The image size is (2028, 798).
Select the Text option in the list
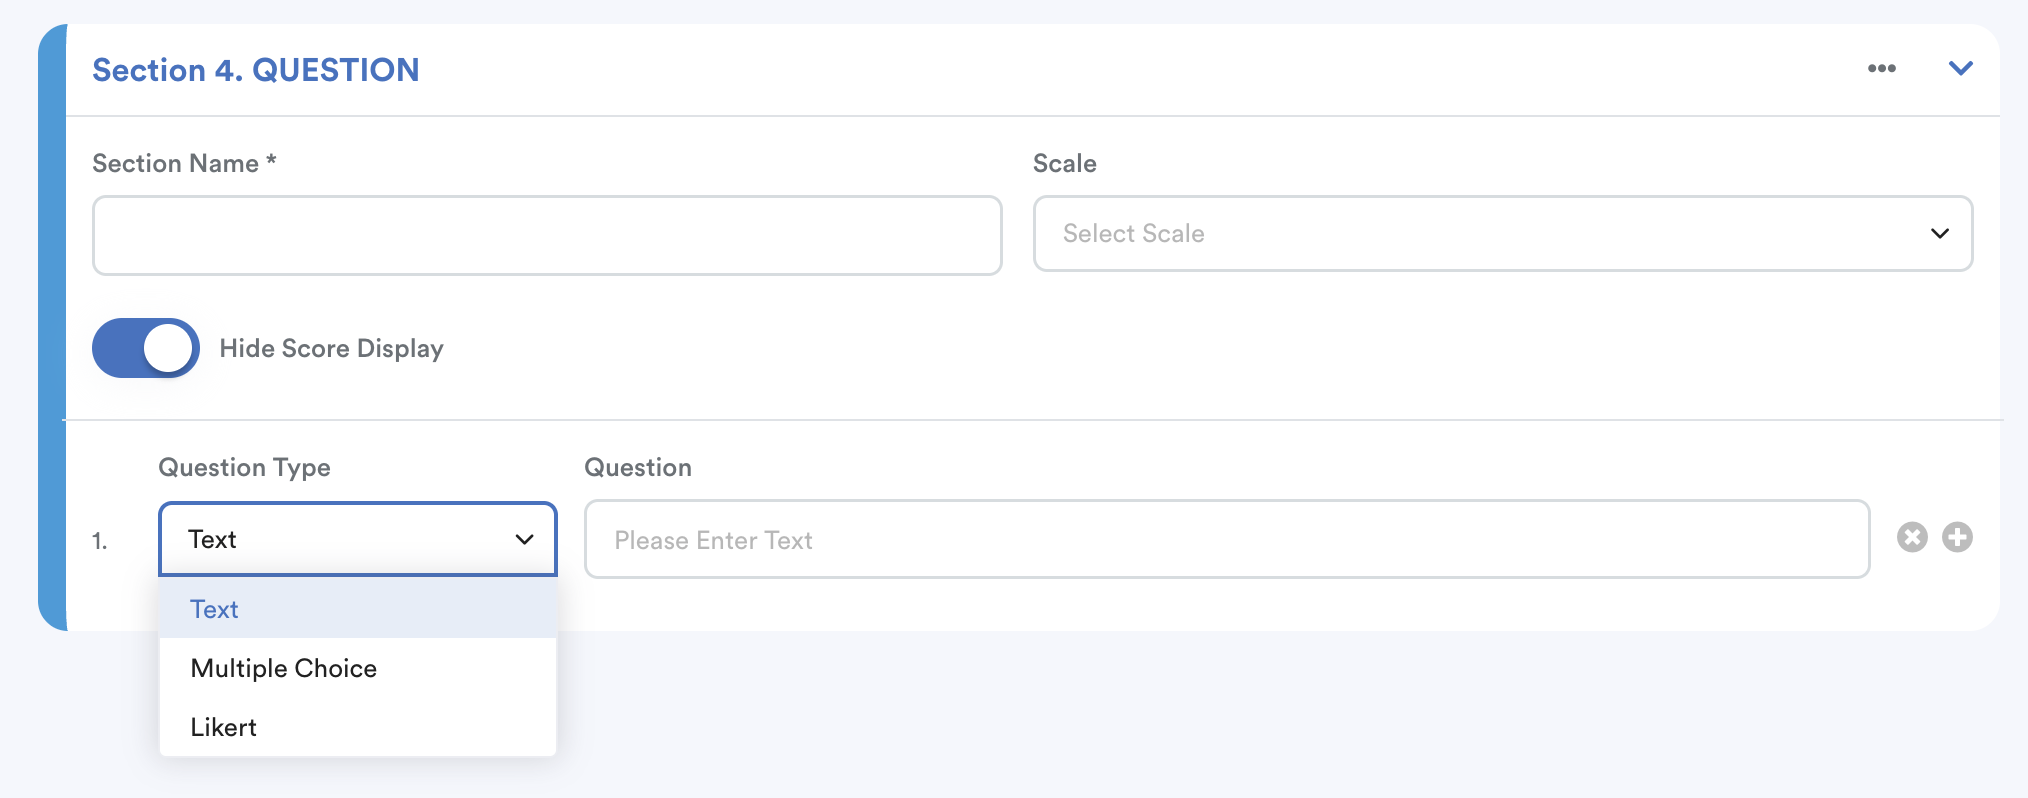coord(215,609)
